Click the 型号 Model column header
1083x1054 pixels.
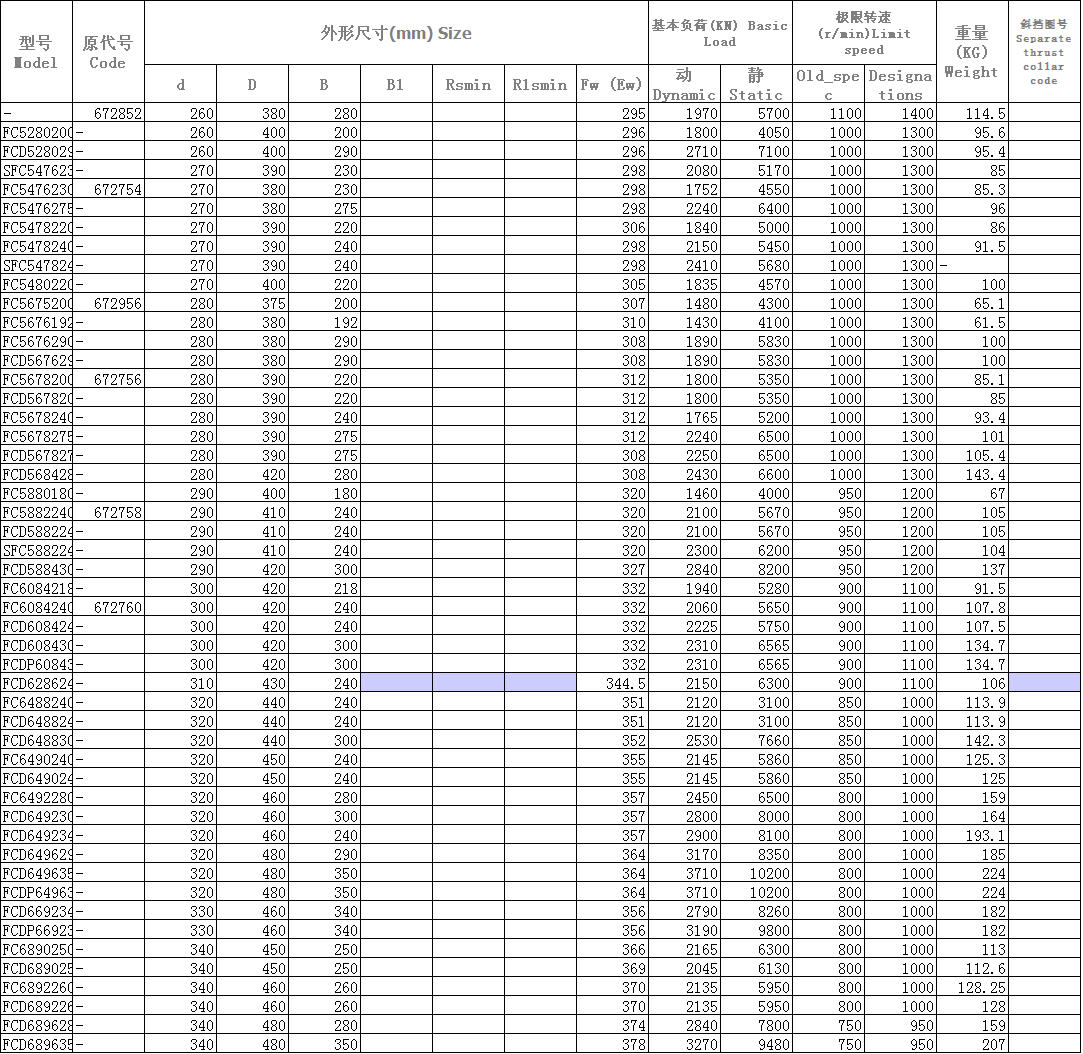(36, 52)
